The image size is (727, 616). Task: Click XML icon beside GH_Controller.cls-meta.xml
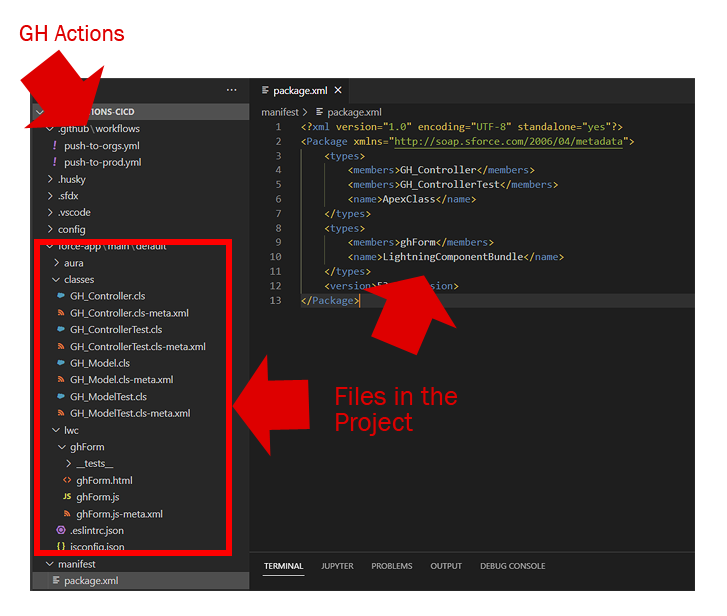(61, 313)
